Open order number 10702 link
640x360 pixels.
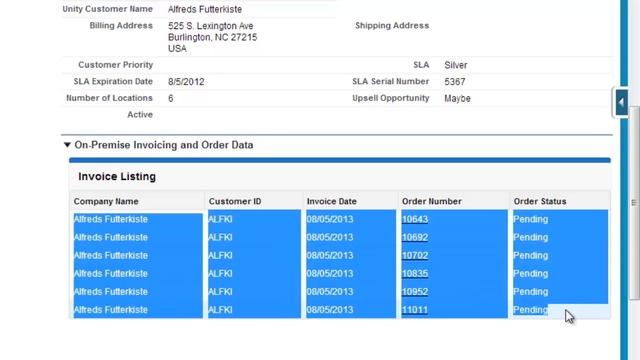click(x=415, y=256)
